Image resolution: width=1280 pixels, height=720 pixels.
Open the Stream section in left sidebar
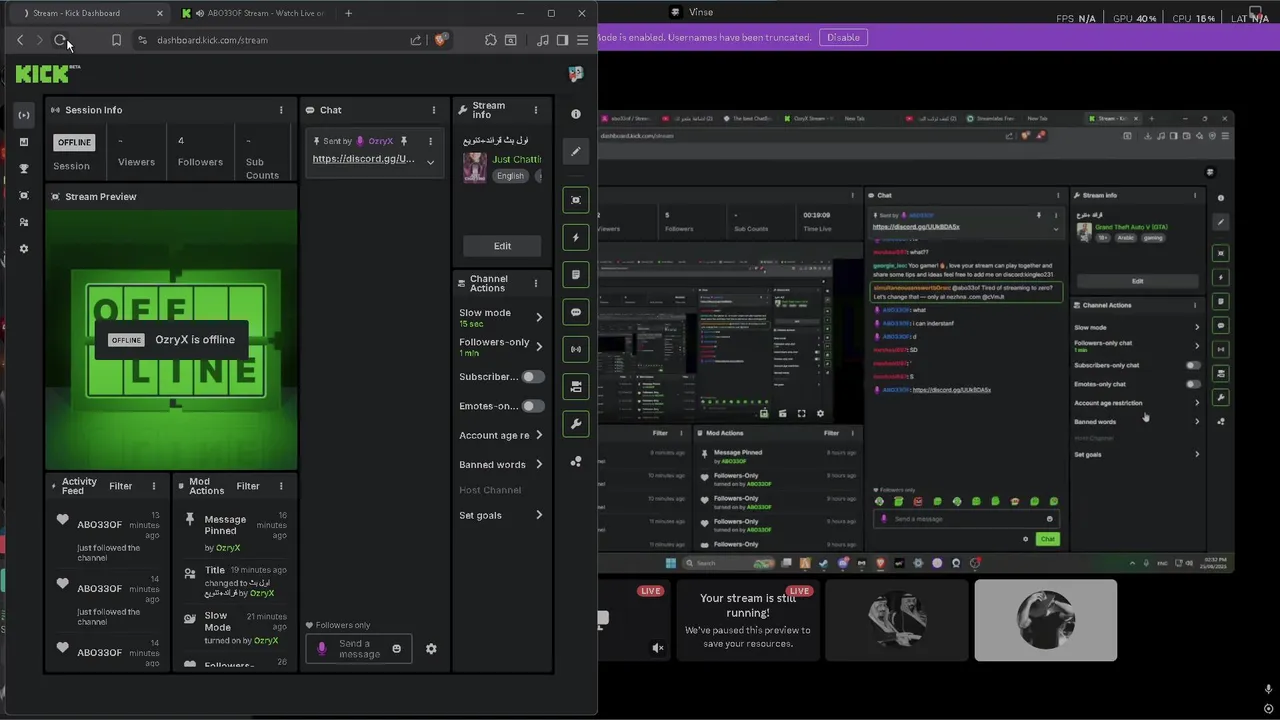(24, 115)
